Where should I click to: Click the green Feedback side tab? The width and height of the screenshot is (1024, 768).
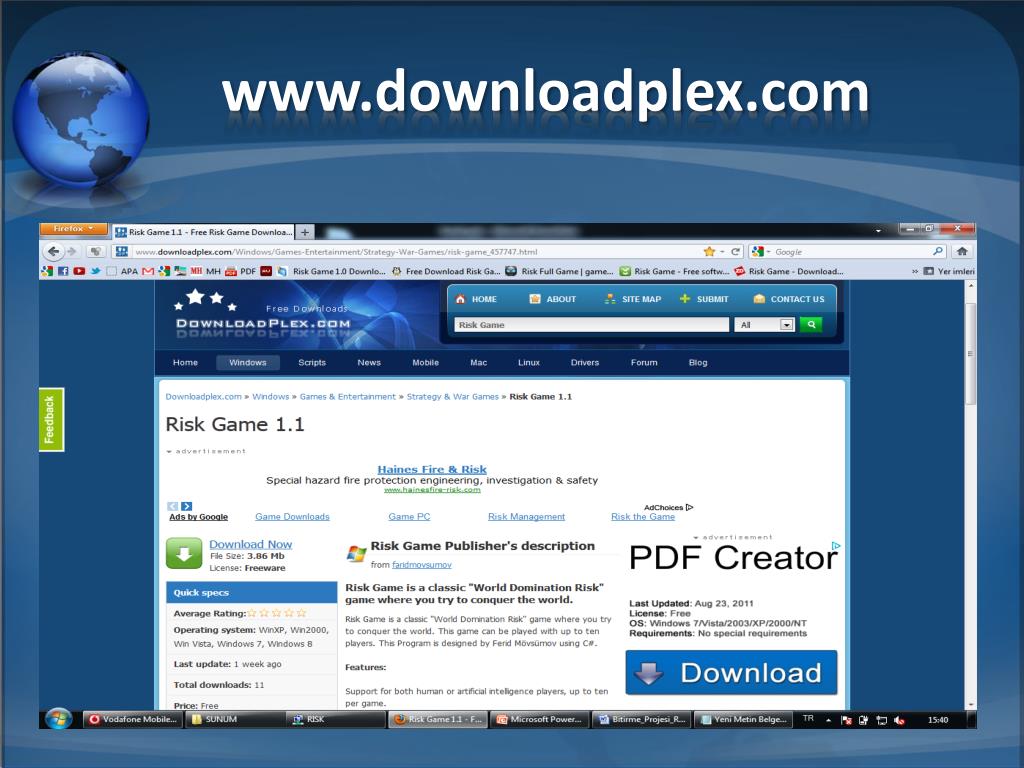point(51,420)
